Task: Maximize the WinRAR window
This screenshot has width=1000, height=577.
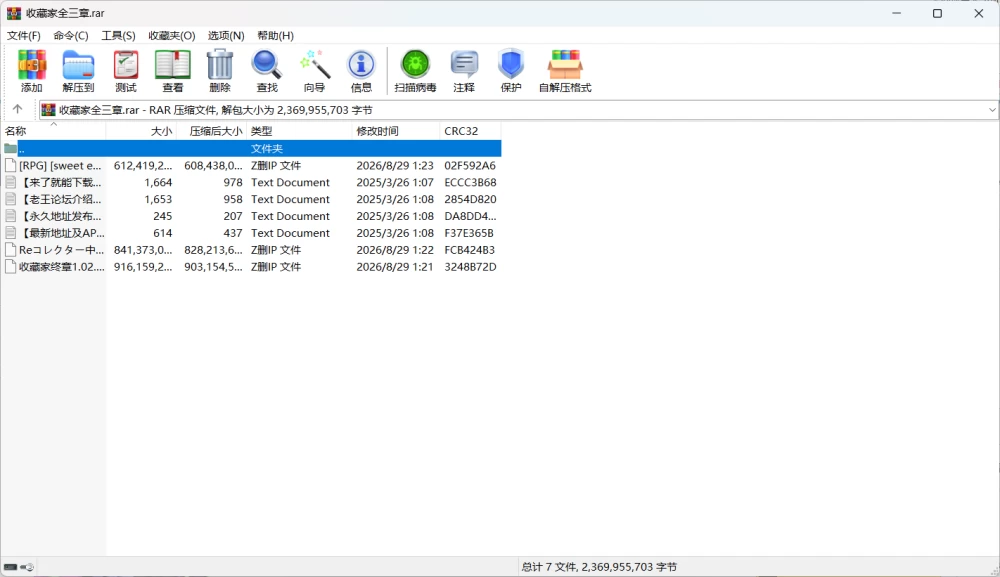Action: tap(937, 13)
